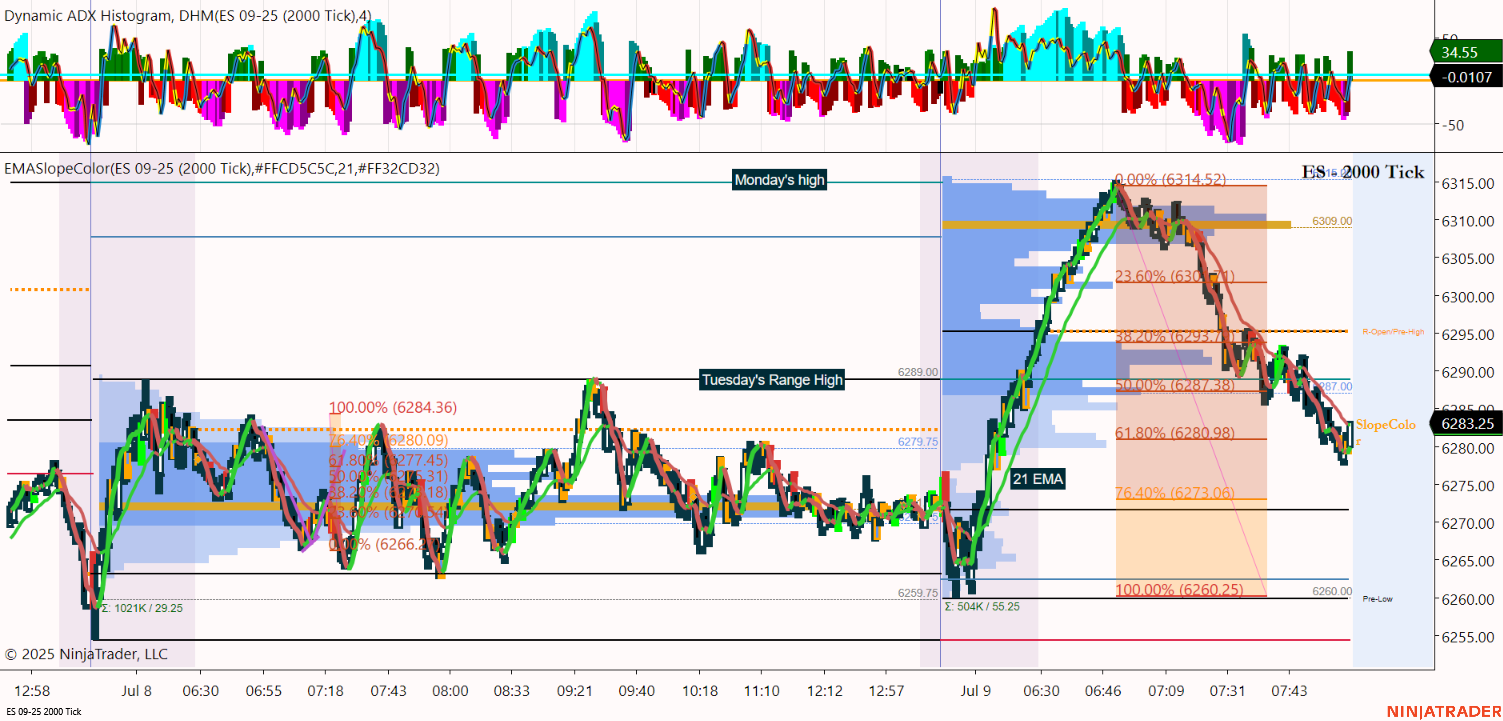Click the blue 6279.75 level label
This screenshot has width=1503, height=721.
918,441
